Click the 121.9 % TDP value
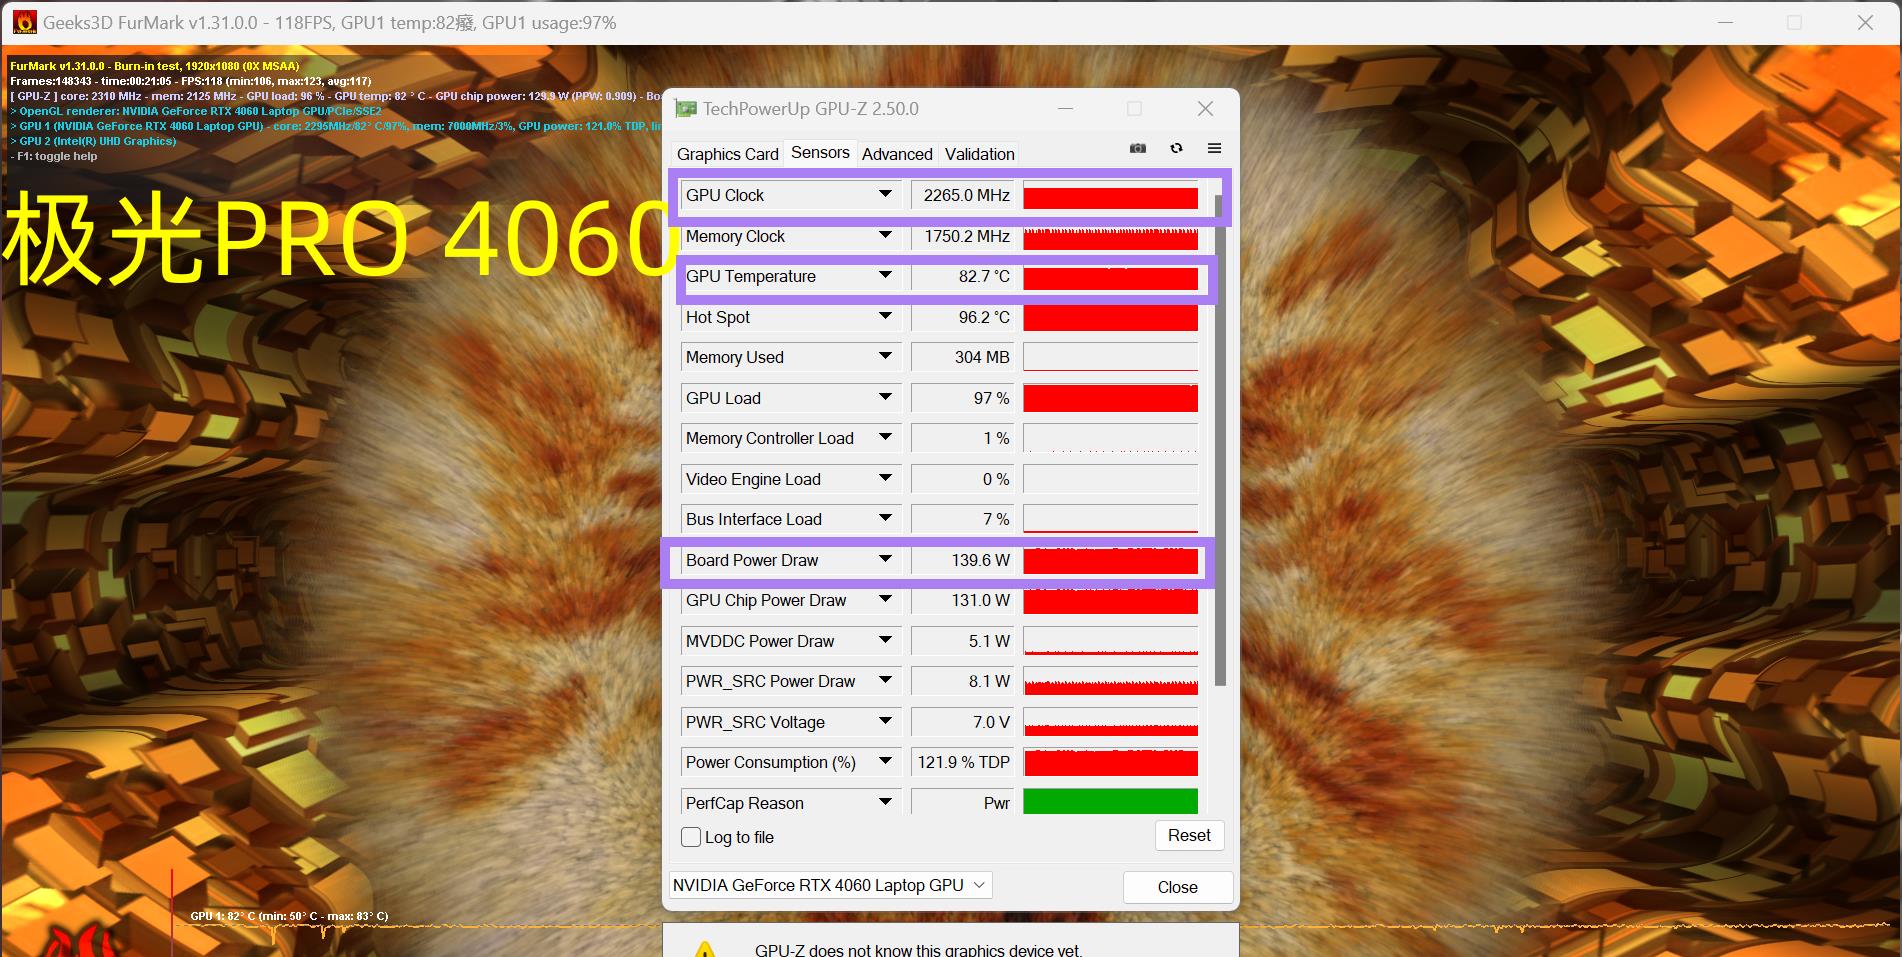The height and width of the screenshot is (957, 1902). click(962, 762)
